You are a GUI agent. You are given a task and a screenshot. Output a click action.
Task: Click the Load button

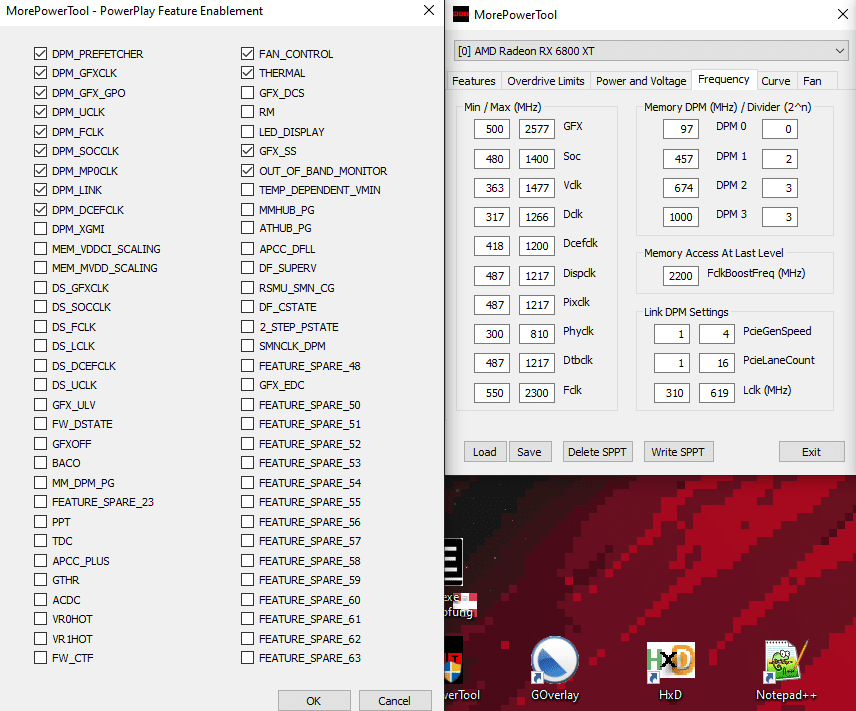pyautogui.click(x=485, y=452)
